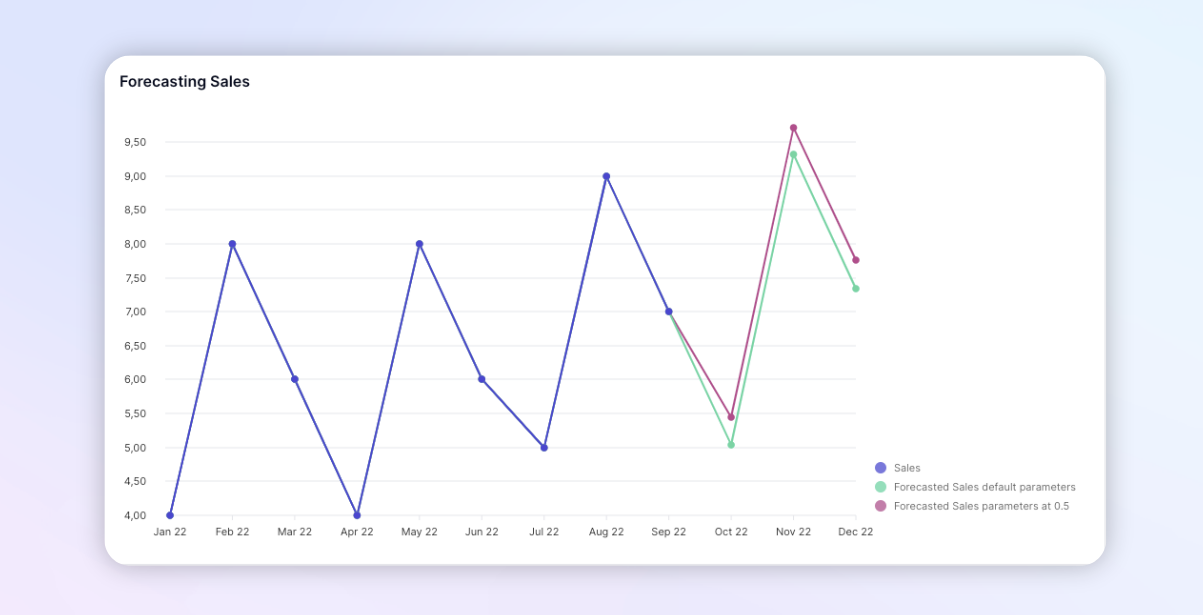Image resolution: width=1203 pixels, height=615 pixels.
Task: Click the '9,00' y-axis value
Action: [x=135, y=176]
